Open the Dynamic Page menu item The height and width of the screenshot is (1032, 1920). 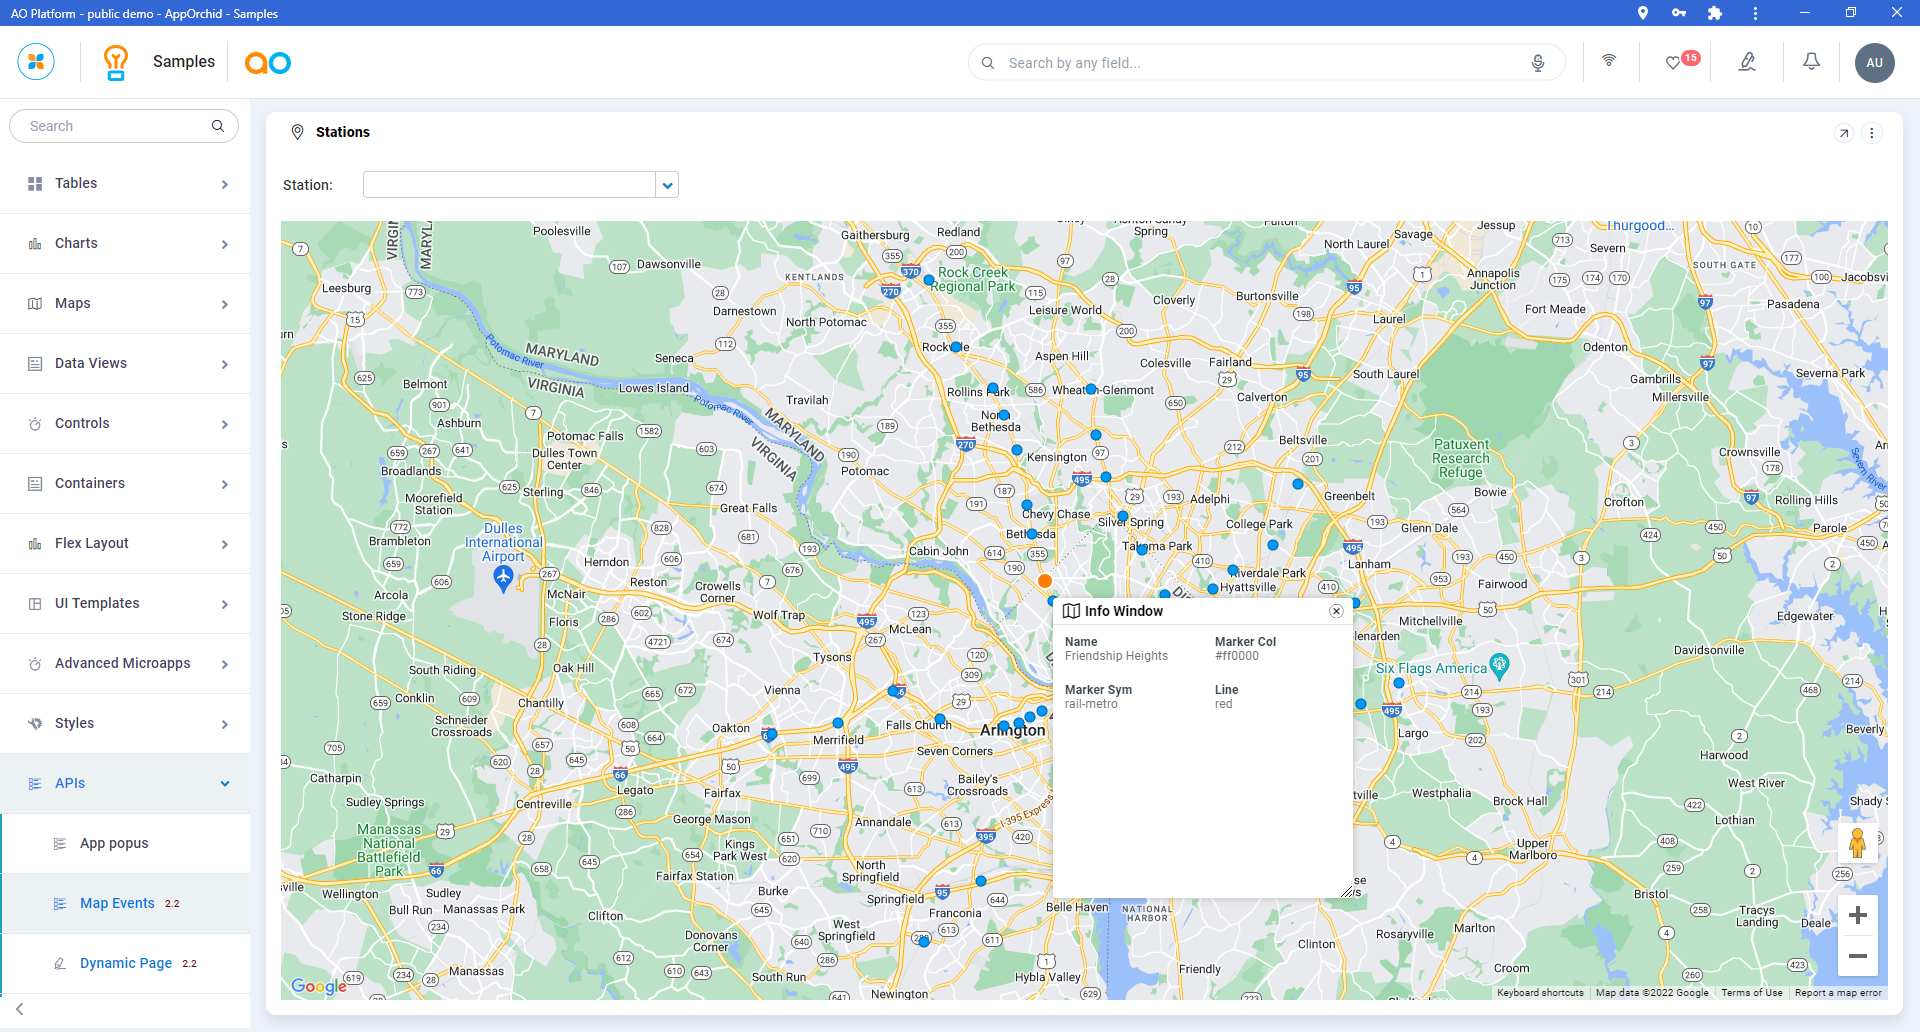tap(126, 964)
